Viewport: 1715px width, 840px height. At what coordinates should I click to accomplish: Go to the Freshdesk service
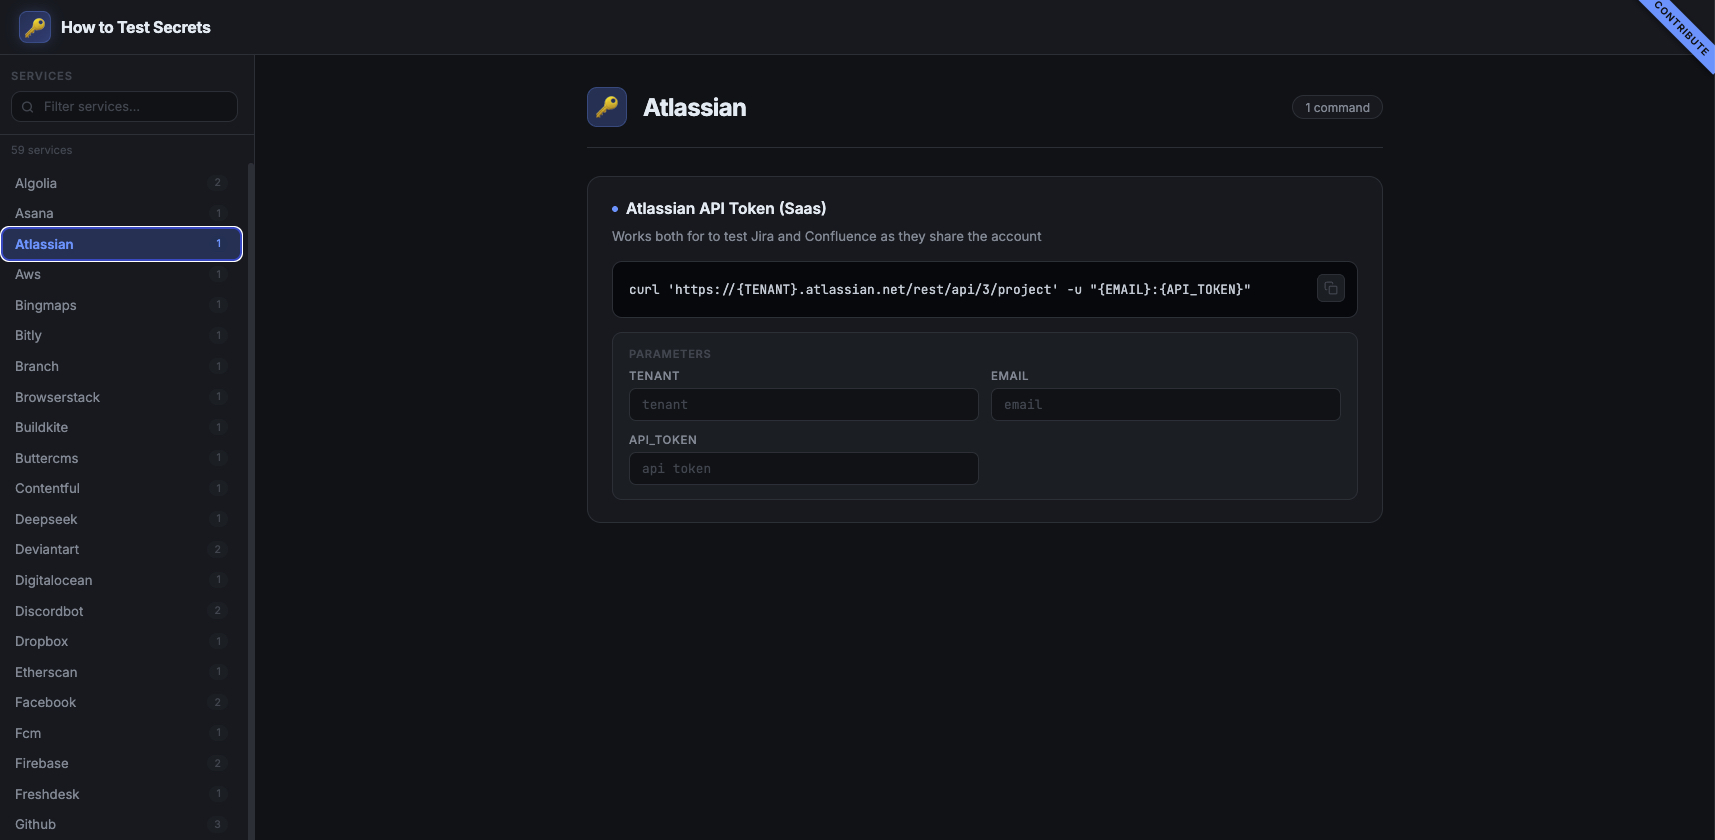[121, 794]
